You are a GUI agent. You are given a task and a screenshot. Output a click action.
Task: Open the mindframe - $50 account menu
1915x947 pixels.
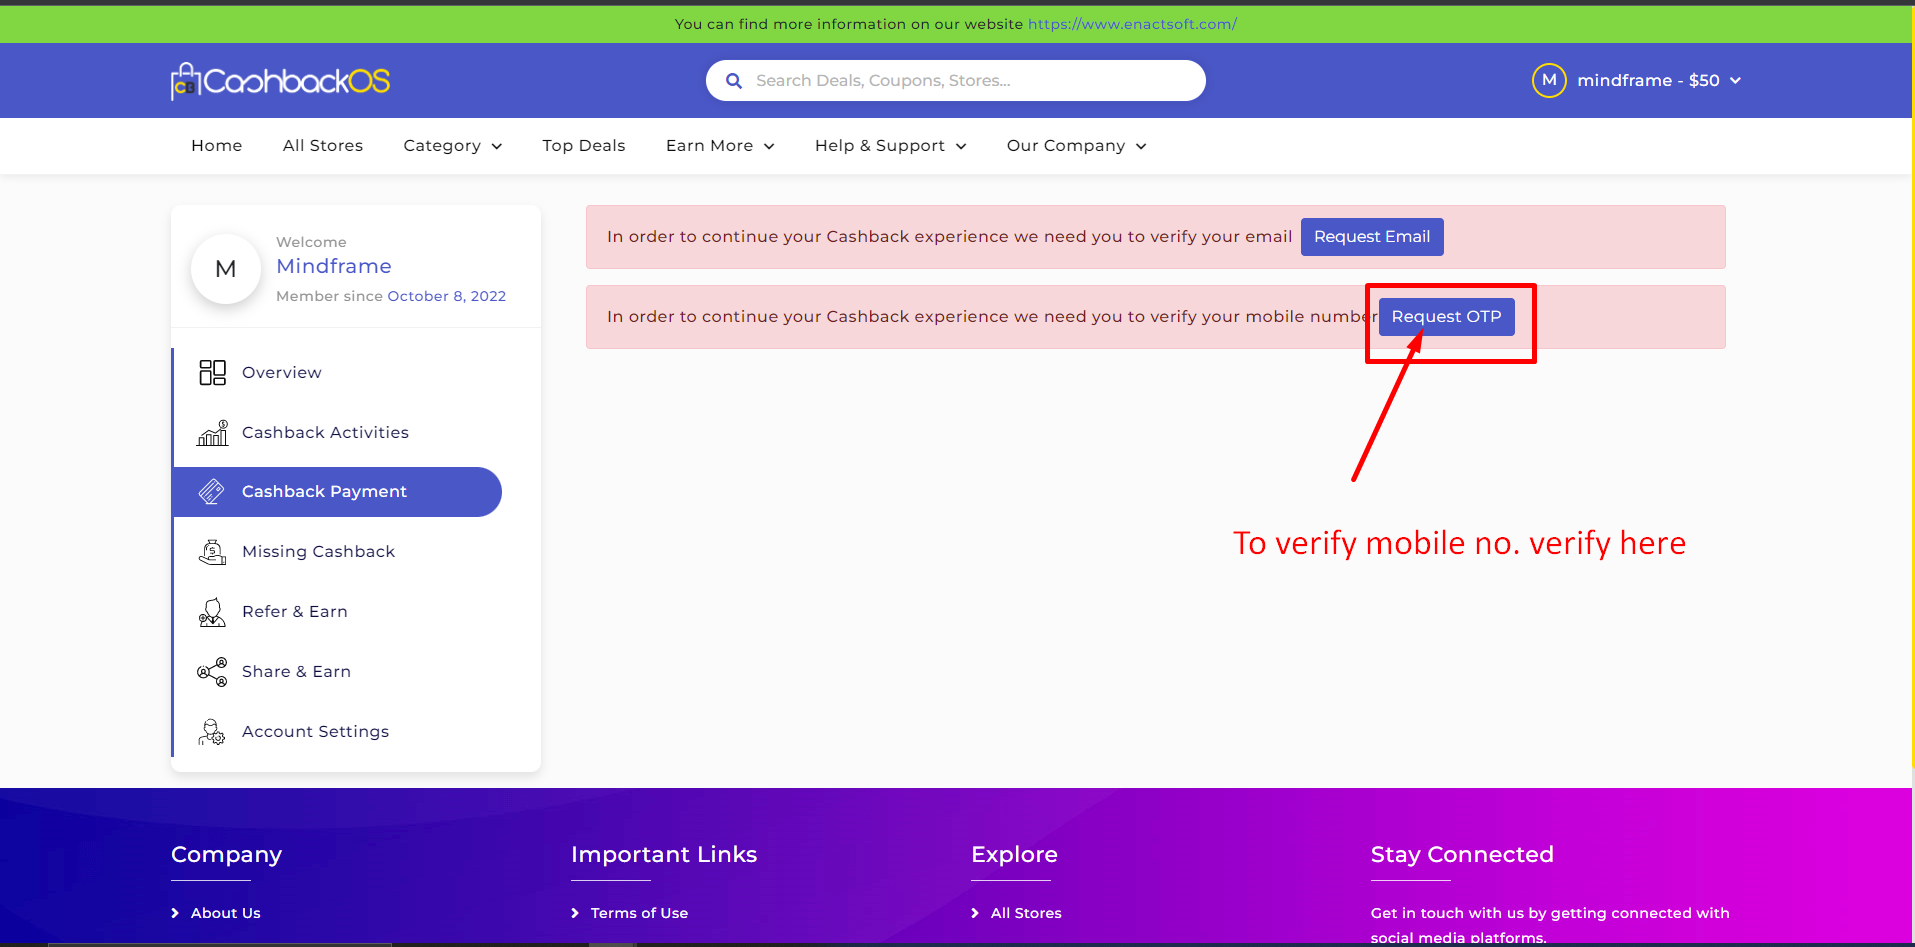(x=1658, y=80)
